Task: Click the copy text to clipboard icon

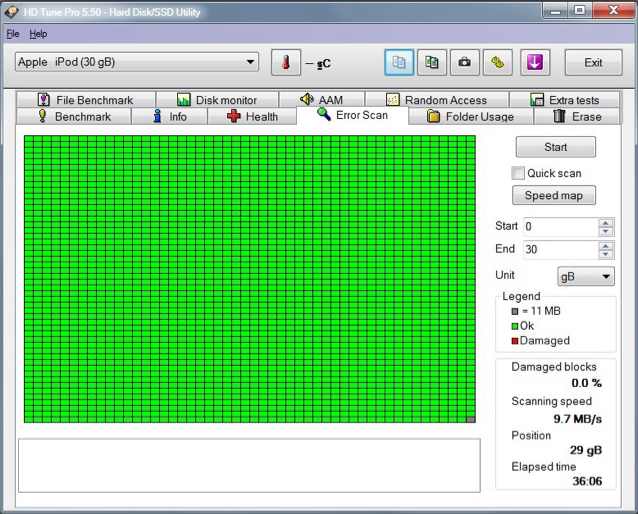Action: pos(399,62)
